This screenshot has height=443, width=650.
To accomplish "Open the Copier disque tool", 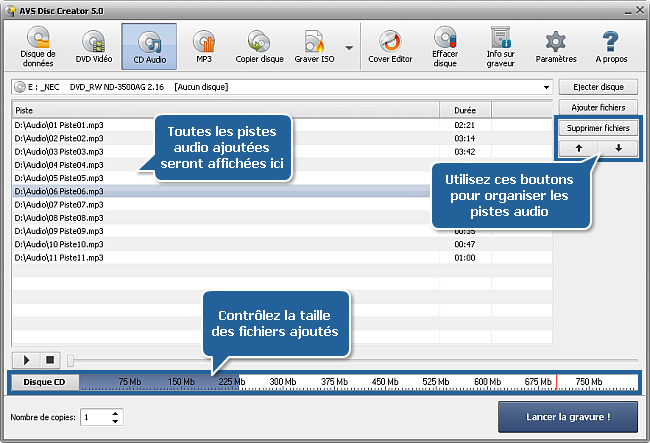I will (258, 50).
